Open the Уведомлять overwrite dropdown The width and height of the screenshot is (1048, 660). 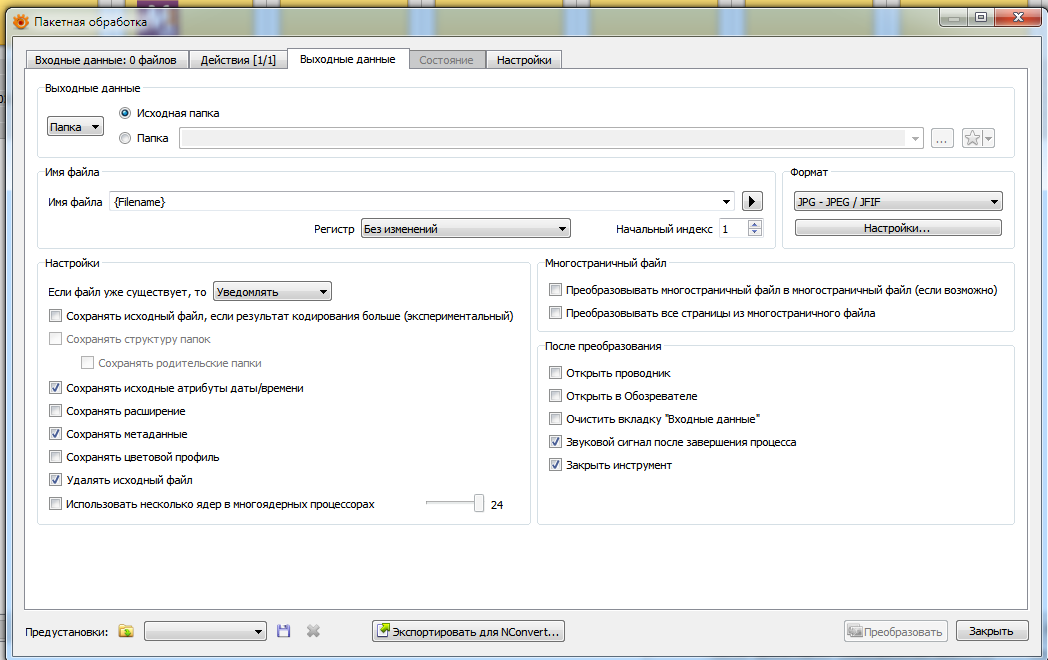(x=273, y=292)
